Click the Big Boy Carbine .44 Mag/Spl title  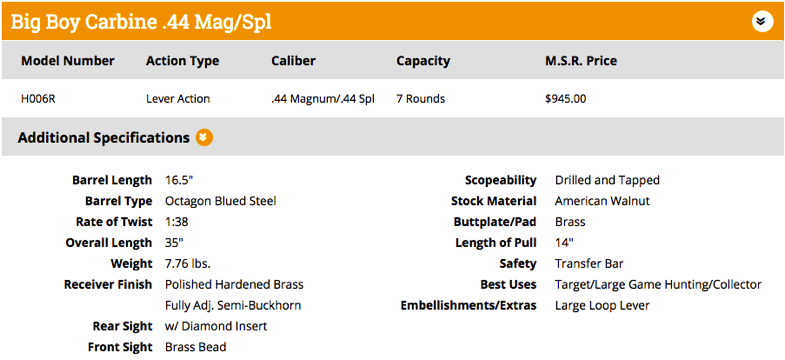point(141,22)
